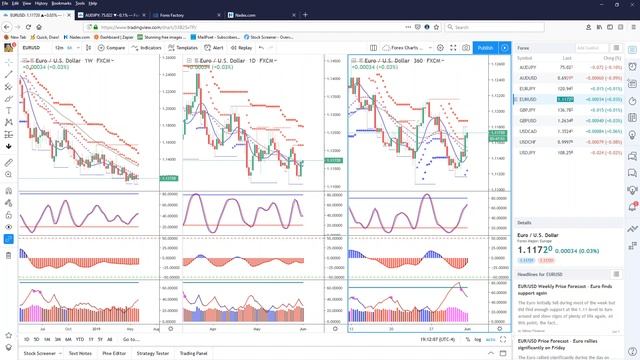The height and width of the screenshot is (360, 640).
Task: Open indicator Templates dropdown
Action: (183, 48)
